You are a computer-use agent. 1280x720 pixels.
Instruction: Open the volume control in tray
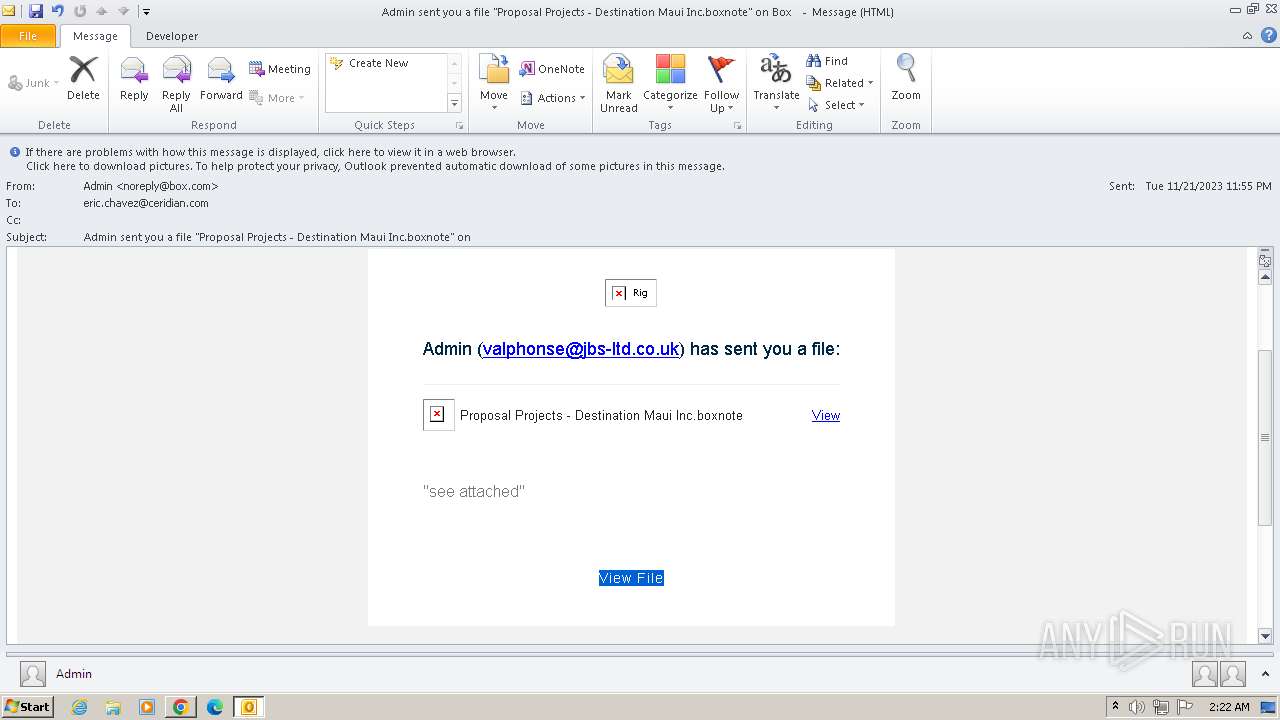(x=1136, y=707)
